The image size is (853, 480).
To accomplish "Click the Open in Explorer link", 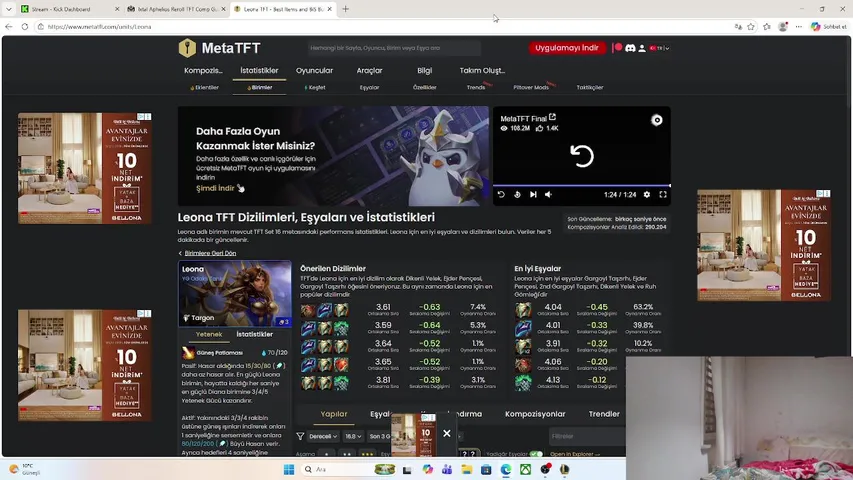I will tap(574, 454).
